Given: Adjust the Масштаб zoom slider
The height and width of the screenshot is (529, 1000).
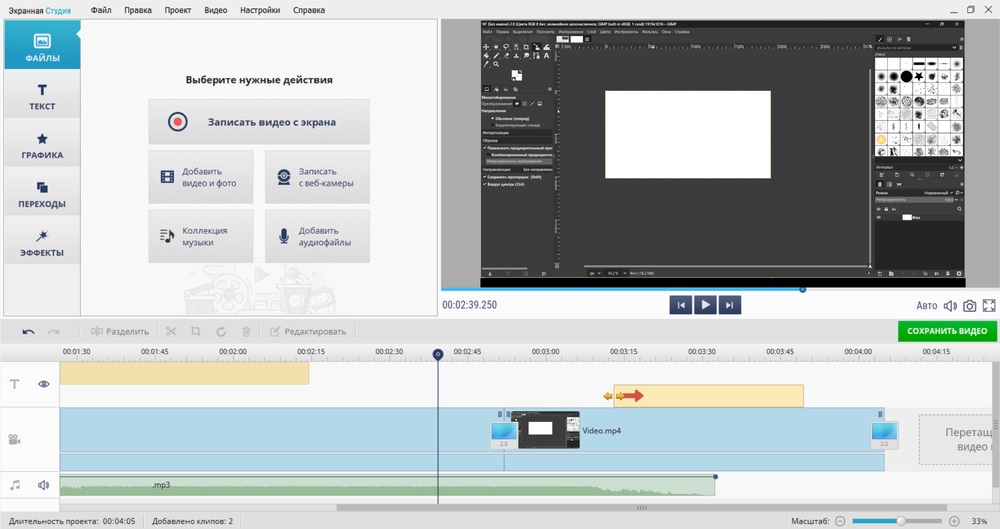Looking at the screenshot, I should tap(901, 521).
